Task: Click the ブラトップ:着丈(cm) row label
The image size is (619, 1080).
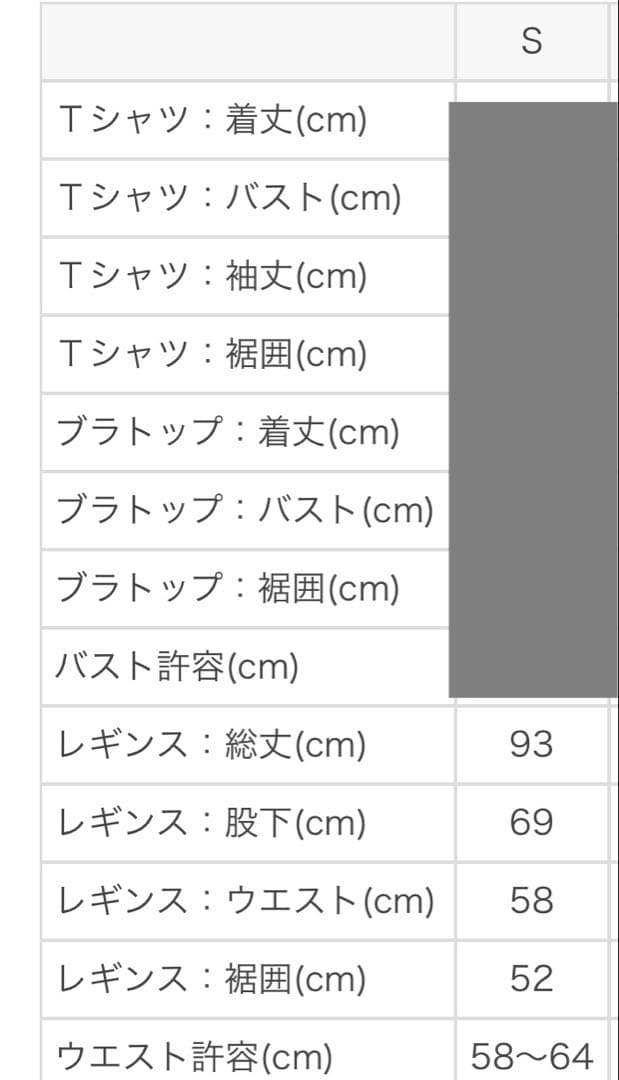Action: pos(228,432)
